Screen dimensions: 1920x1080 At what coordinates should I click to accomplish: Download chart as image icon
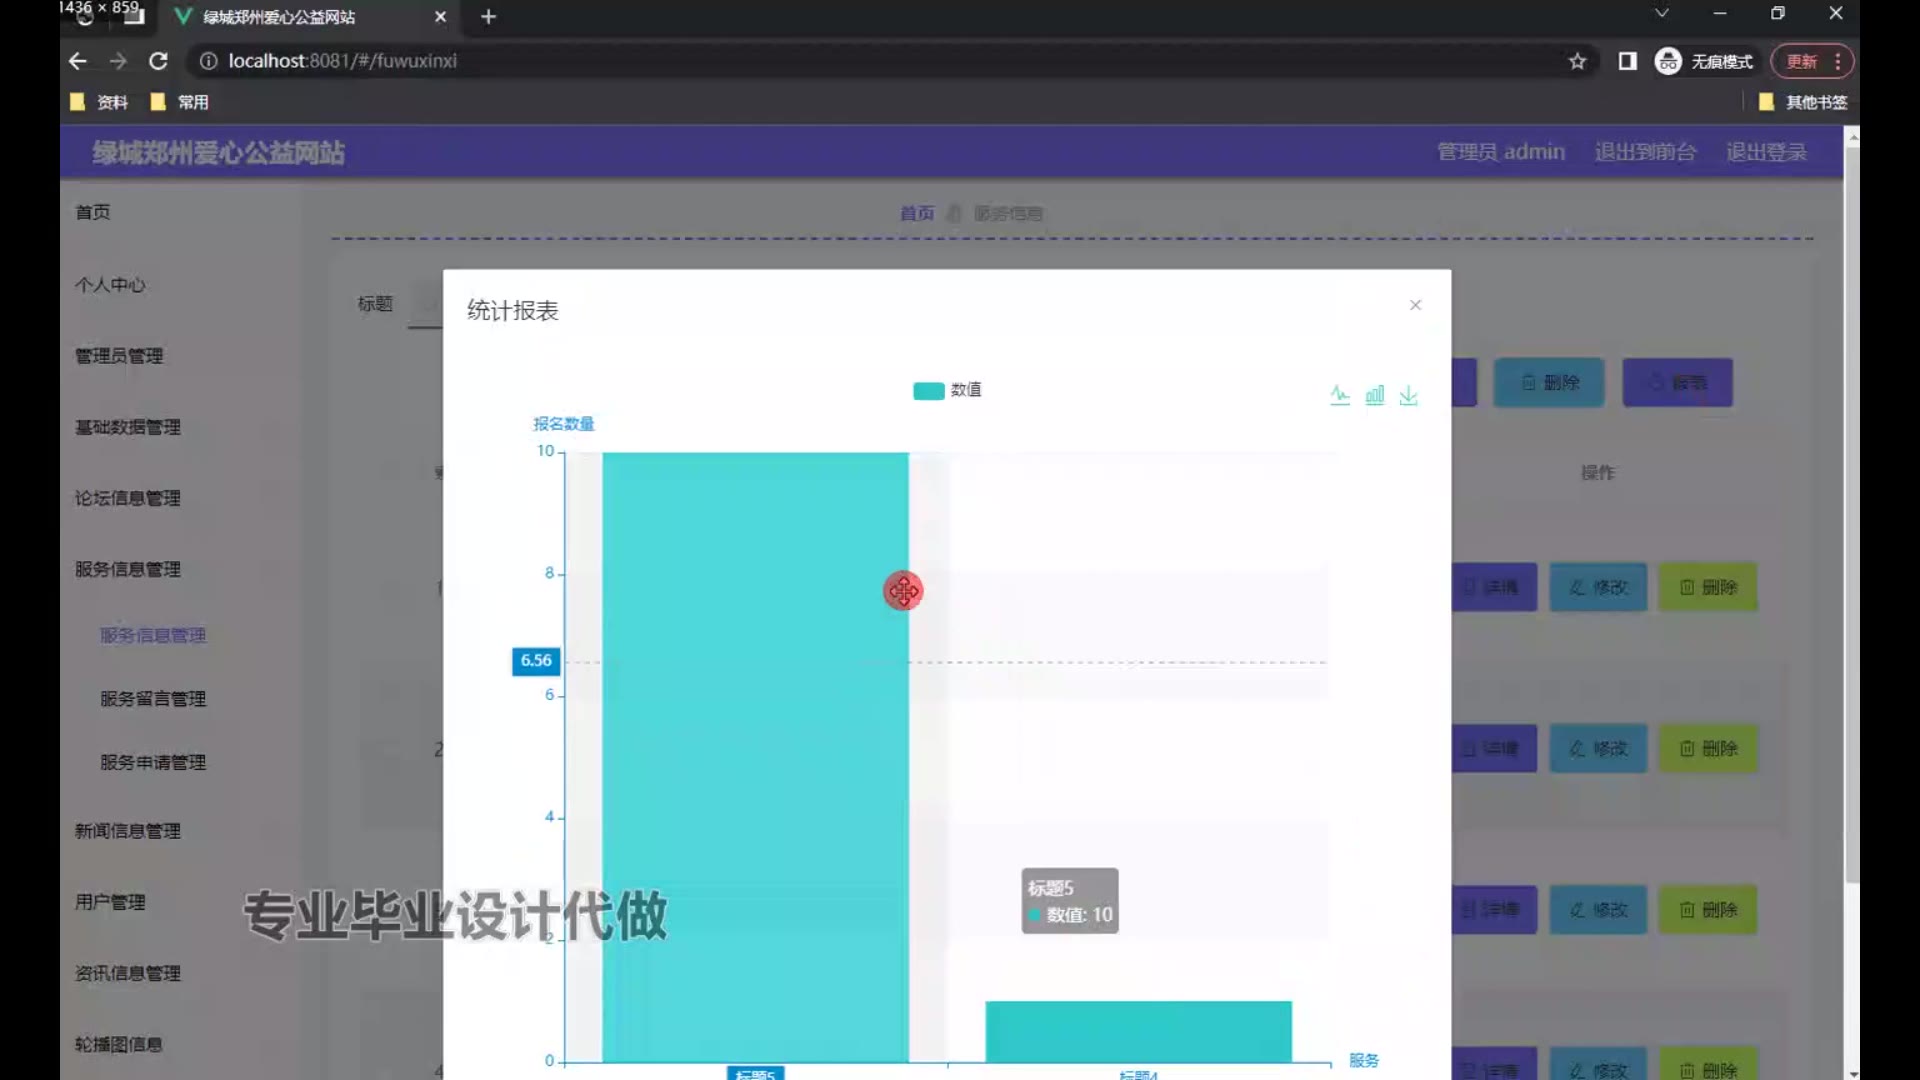coord(1408,395)
